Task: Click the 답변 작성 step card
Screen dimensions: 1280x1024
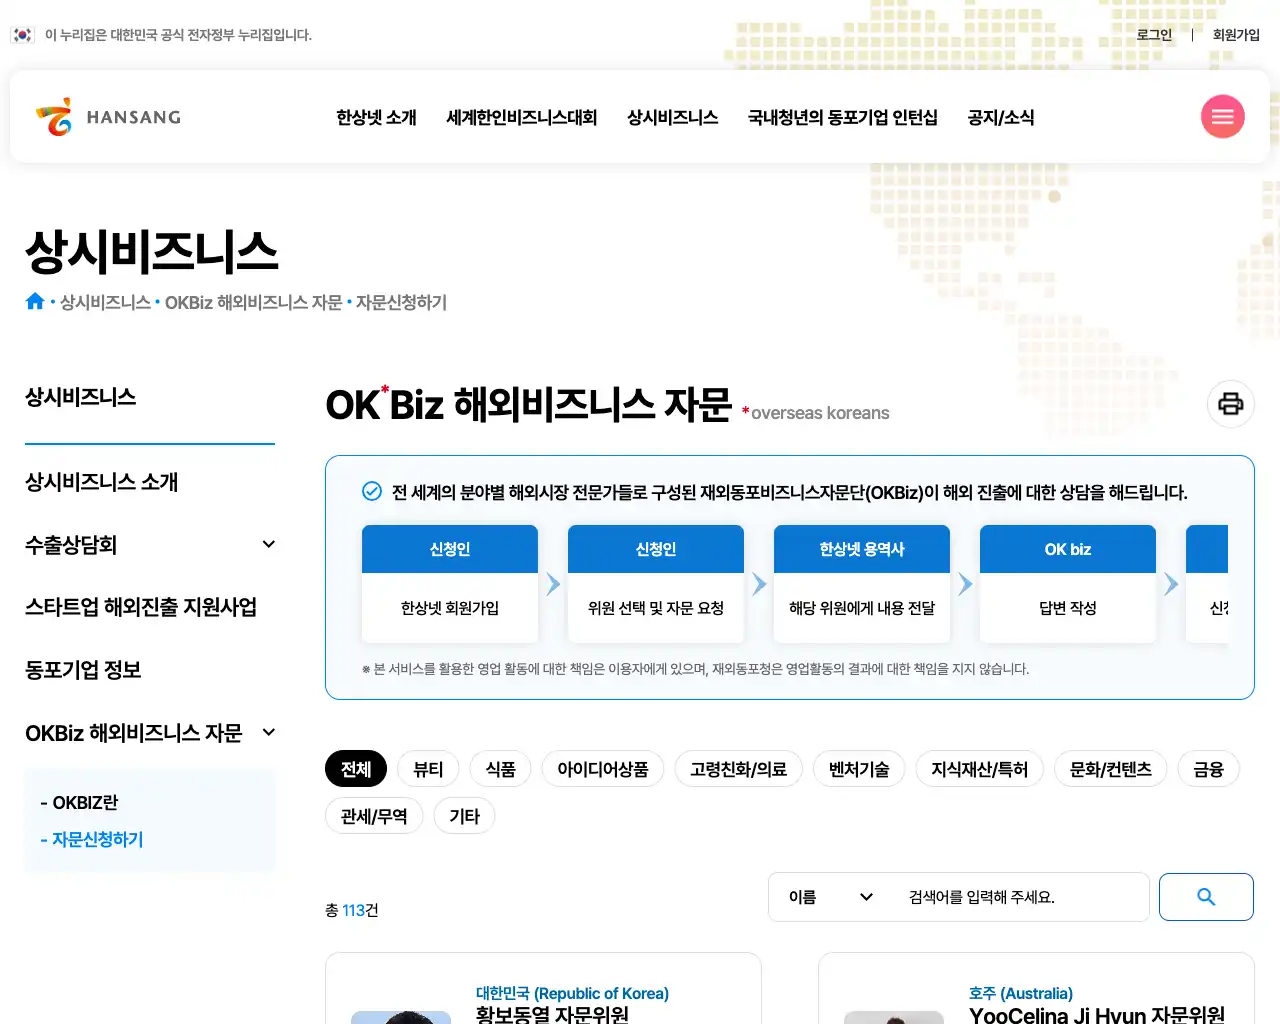Action: tap(1068, 584)
